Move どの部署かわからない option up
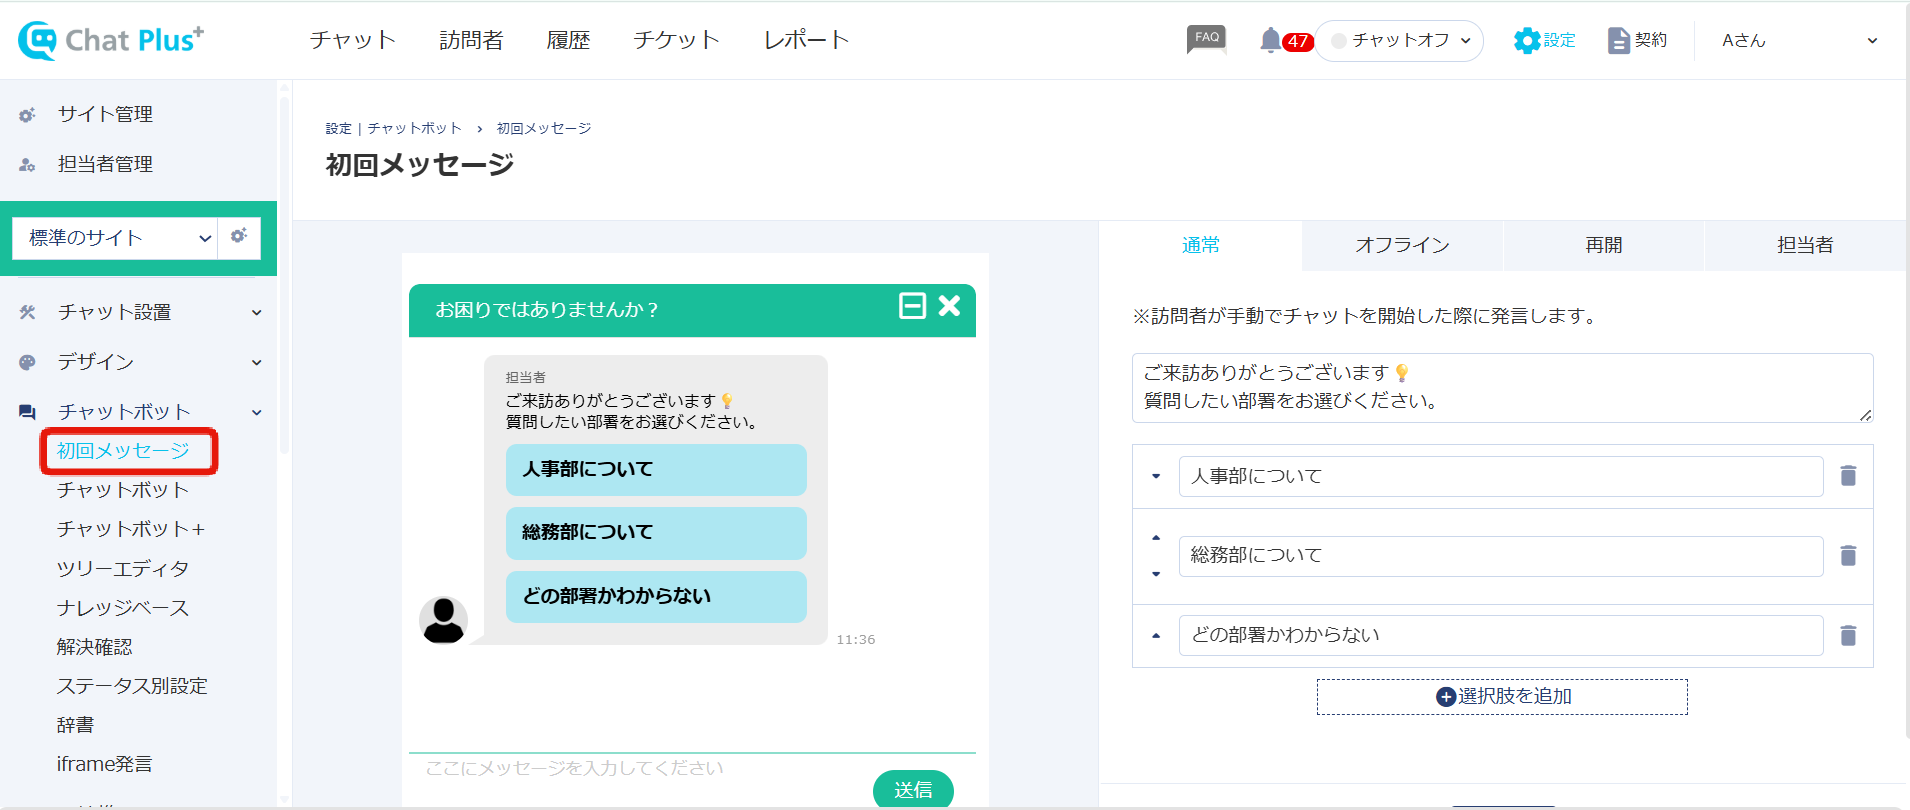1910x810 pixels. (1156, 636)
